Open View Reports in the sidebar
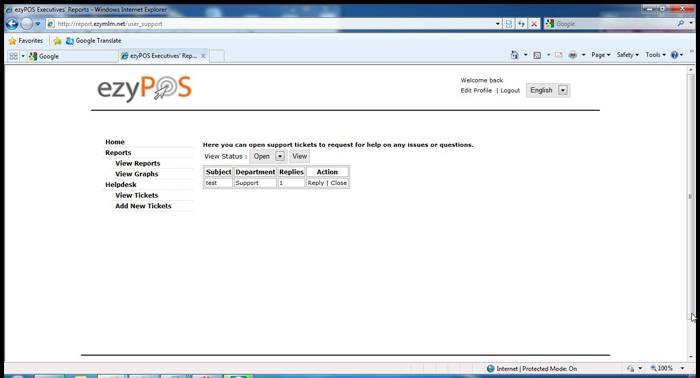This screenshot has width=700, height=378. tap(138, 163)
